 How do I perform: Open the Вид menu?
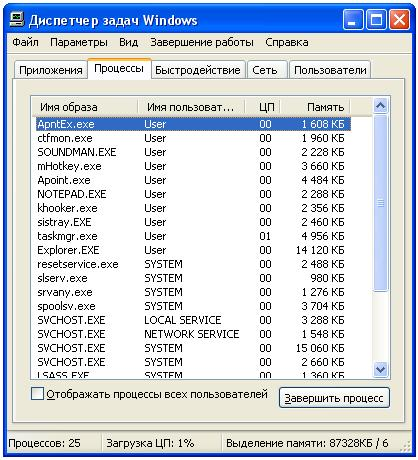128,42
